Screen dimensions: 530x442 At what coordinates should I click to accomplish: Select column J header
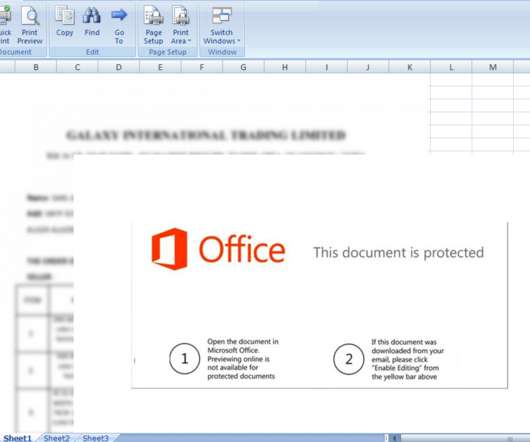pos(368,67)
